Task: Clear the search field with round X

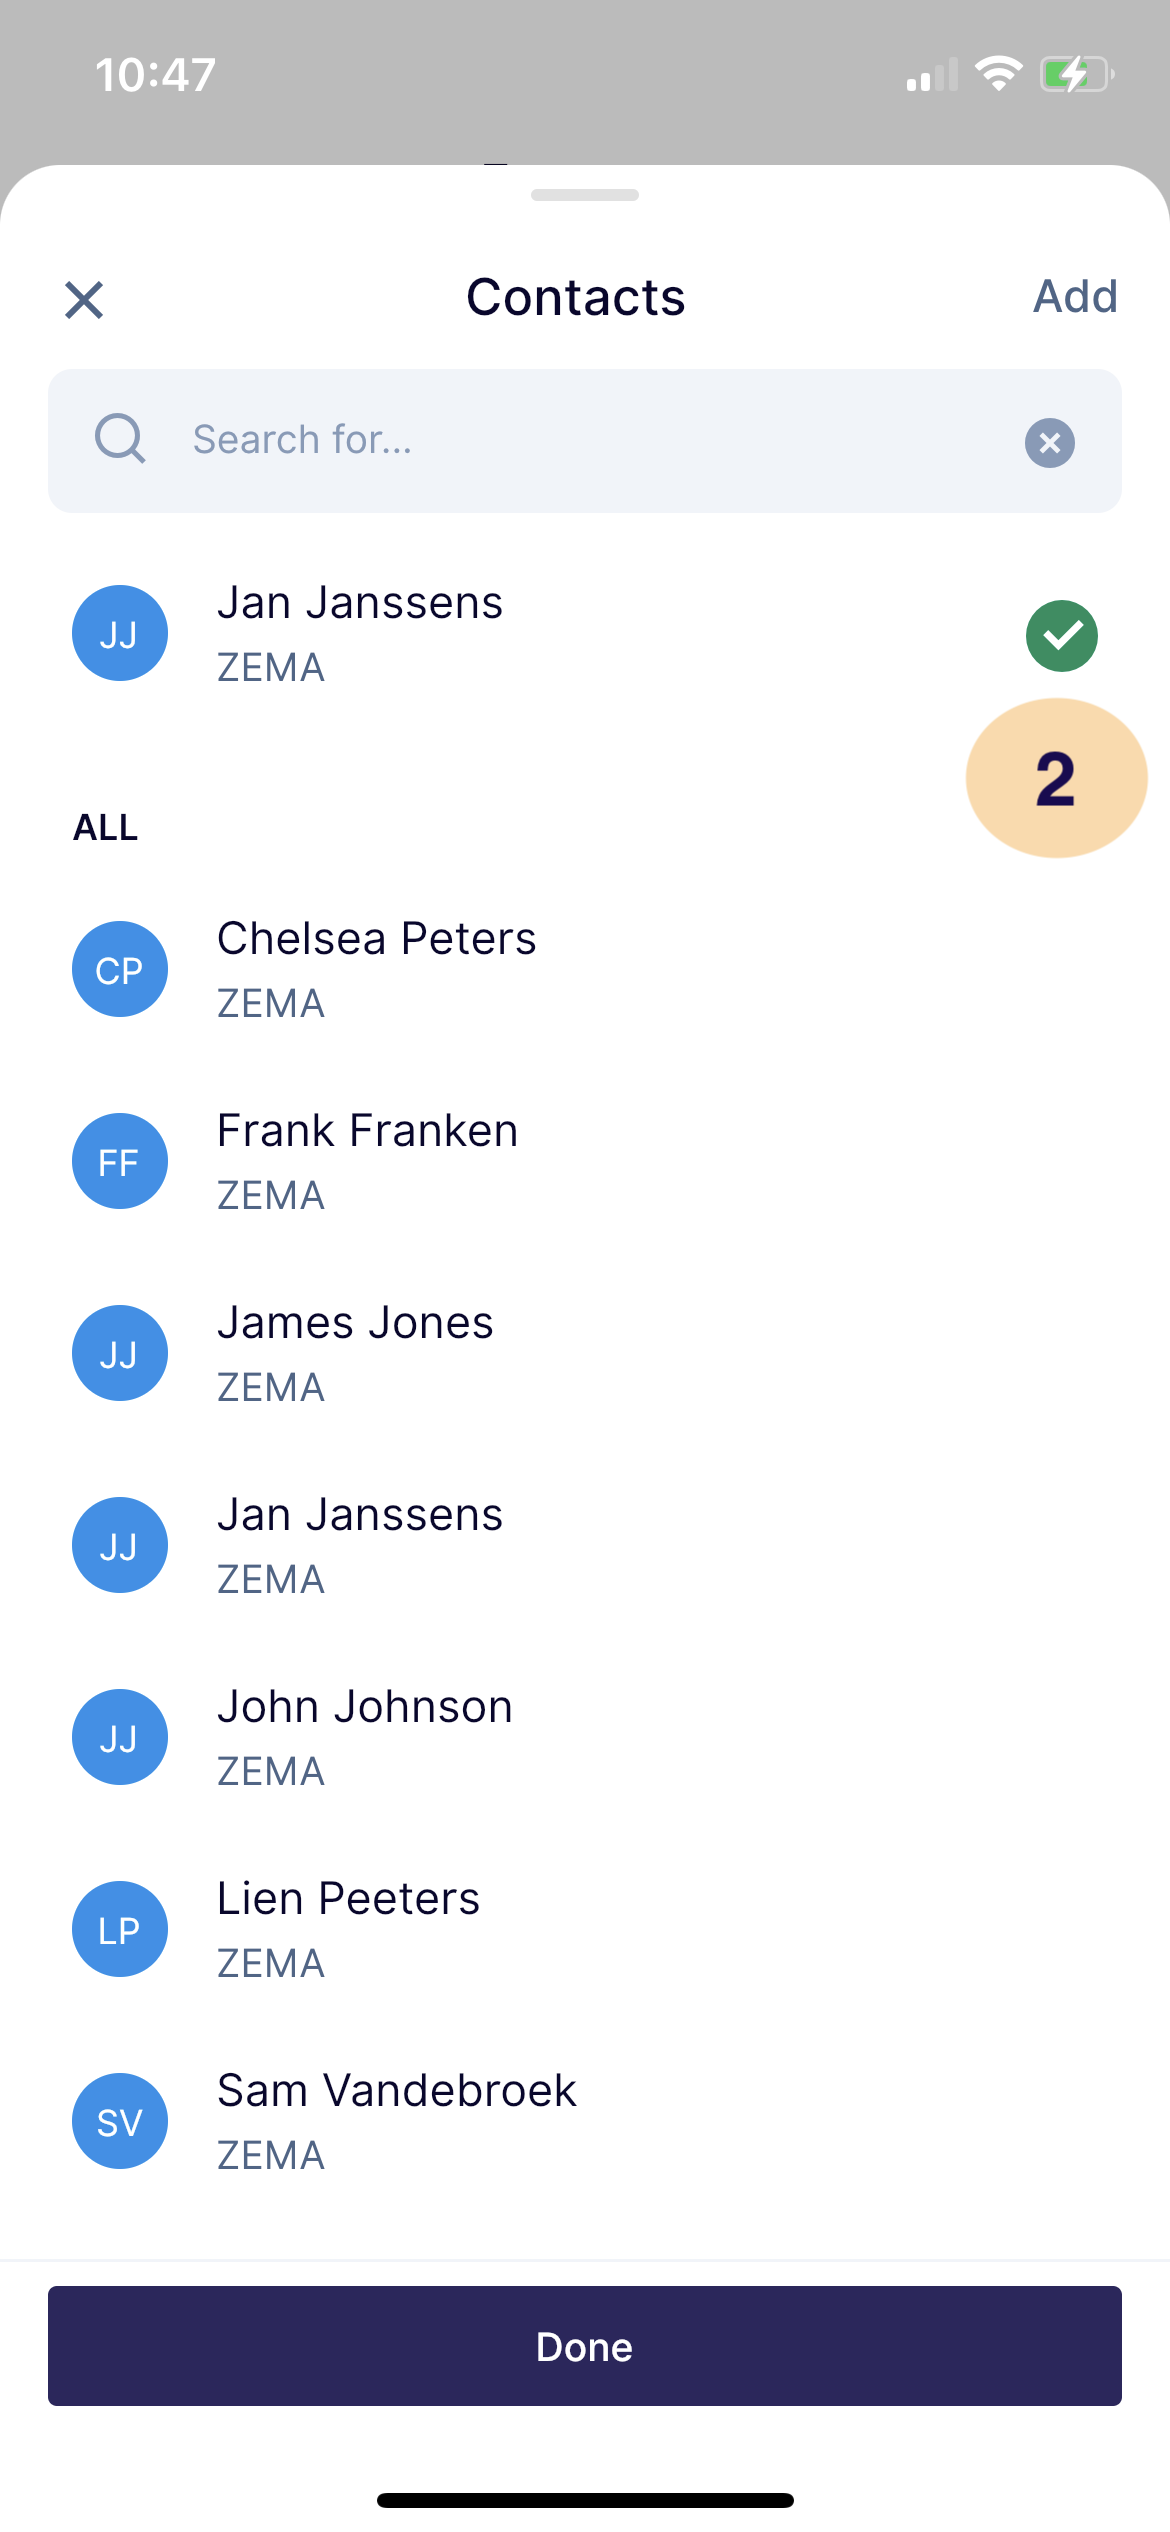Action: coord(1050,442)
